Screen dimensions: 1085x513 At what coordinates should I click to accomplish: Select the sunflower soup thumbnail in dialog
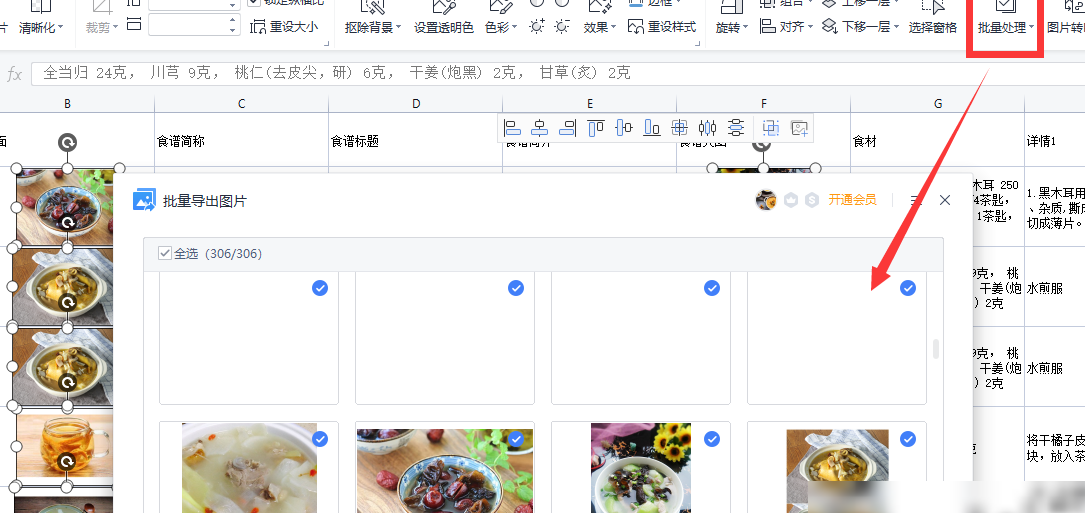click(641, 468)
